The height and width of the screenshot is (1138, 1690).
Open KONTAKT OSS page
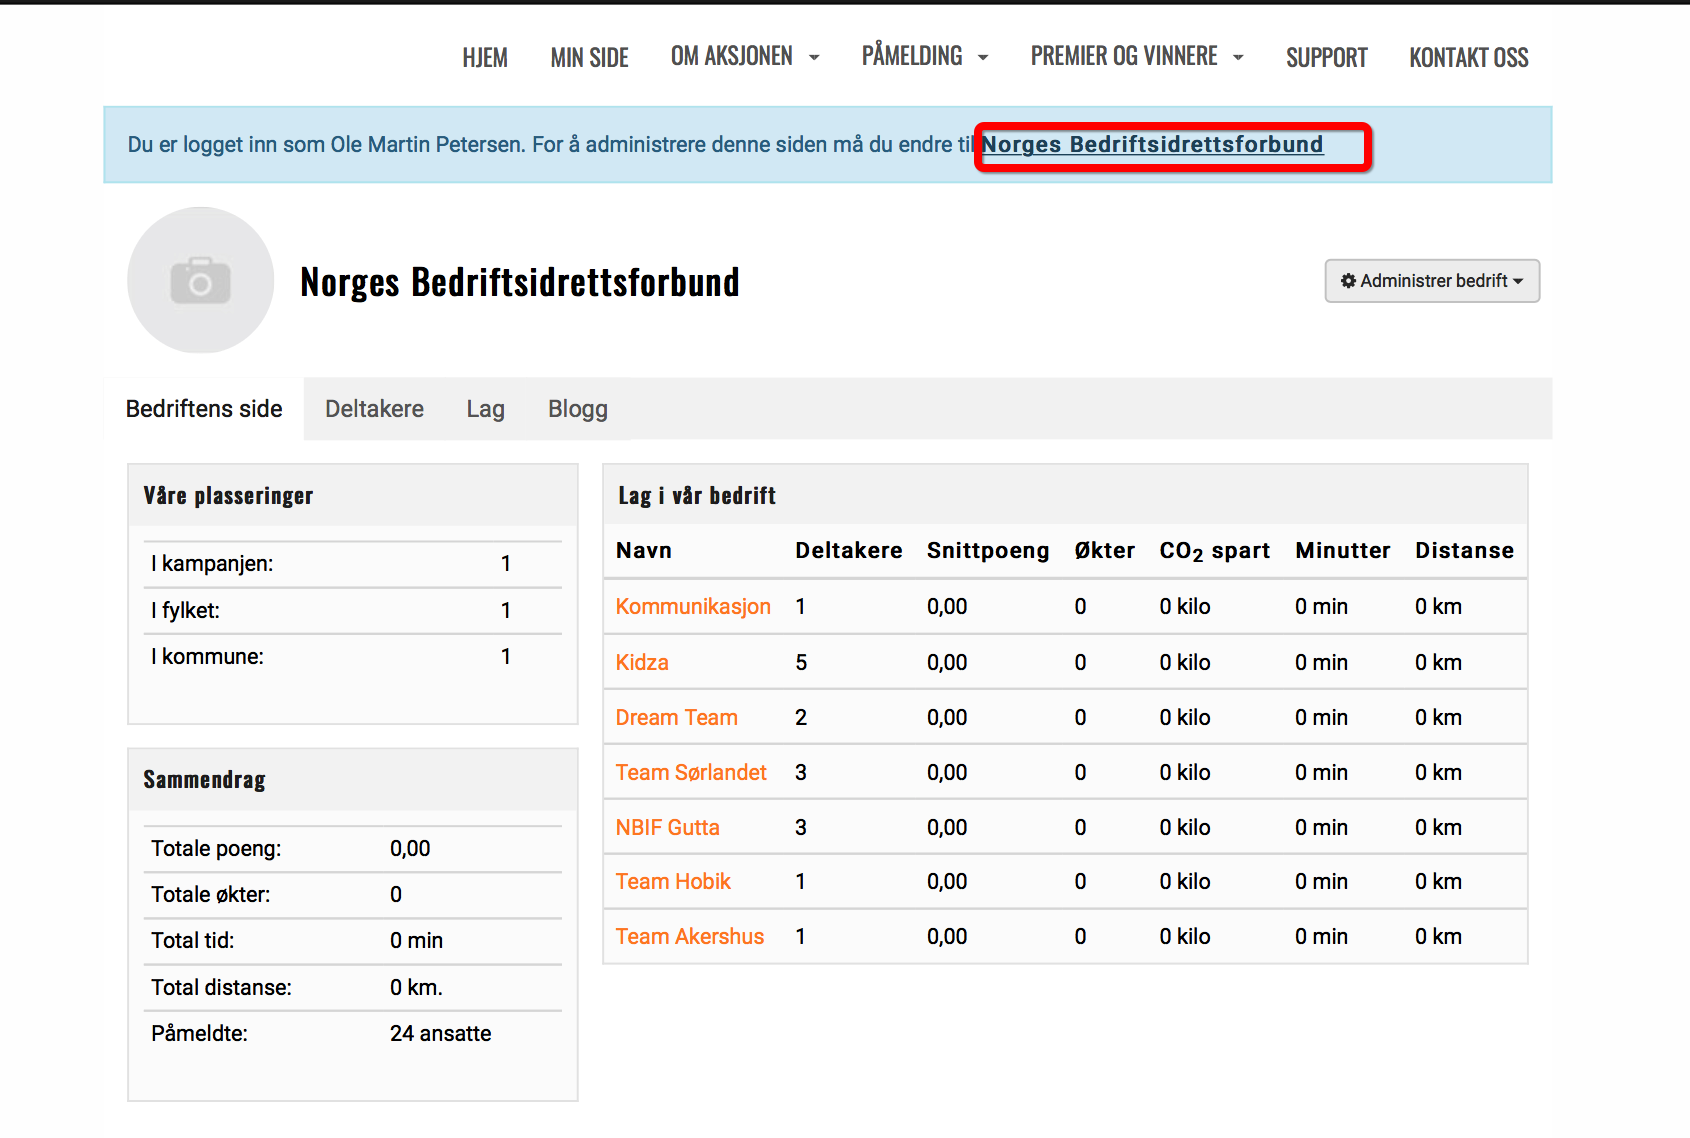(1469, 58)
